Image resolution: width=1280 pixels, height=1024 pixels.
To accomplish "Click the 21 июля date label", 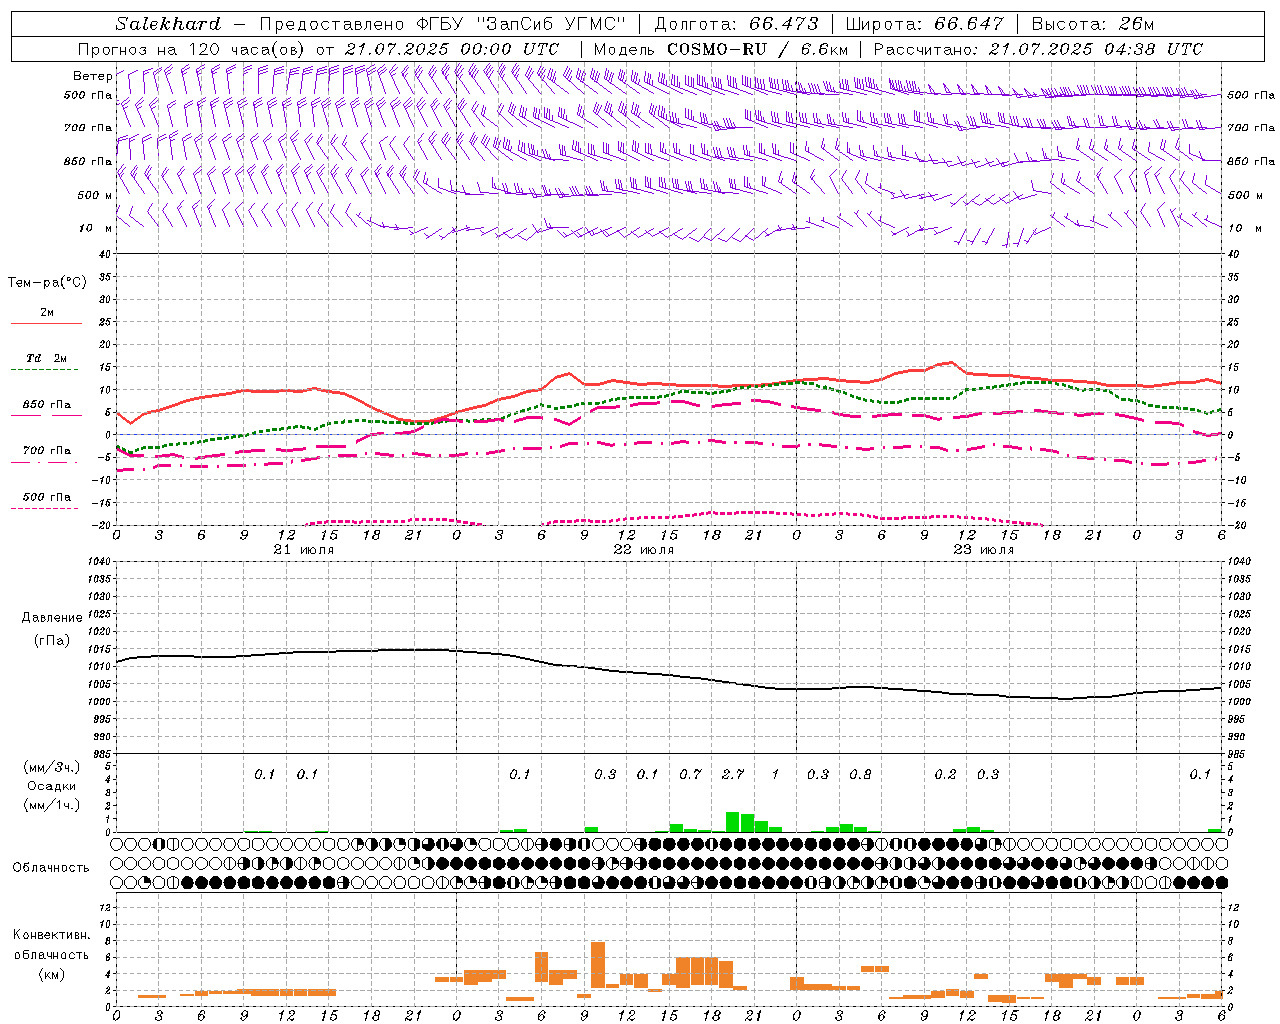I will click(304, 550).
